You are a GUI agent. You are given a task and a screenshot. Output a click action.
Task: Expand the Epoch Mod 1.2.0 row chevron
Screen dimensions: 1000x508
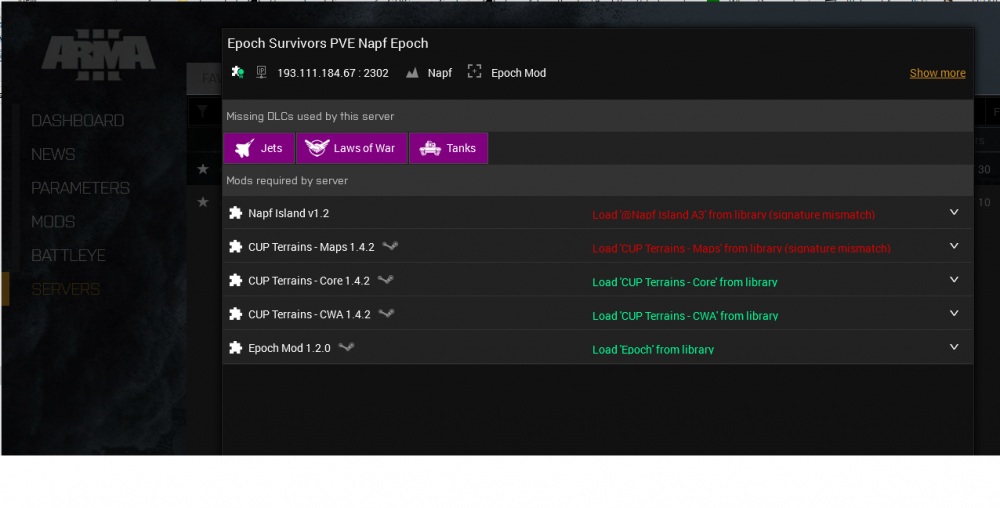(954, 347)
